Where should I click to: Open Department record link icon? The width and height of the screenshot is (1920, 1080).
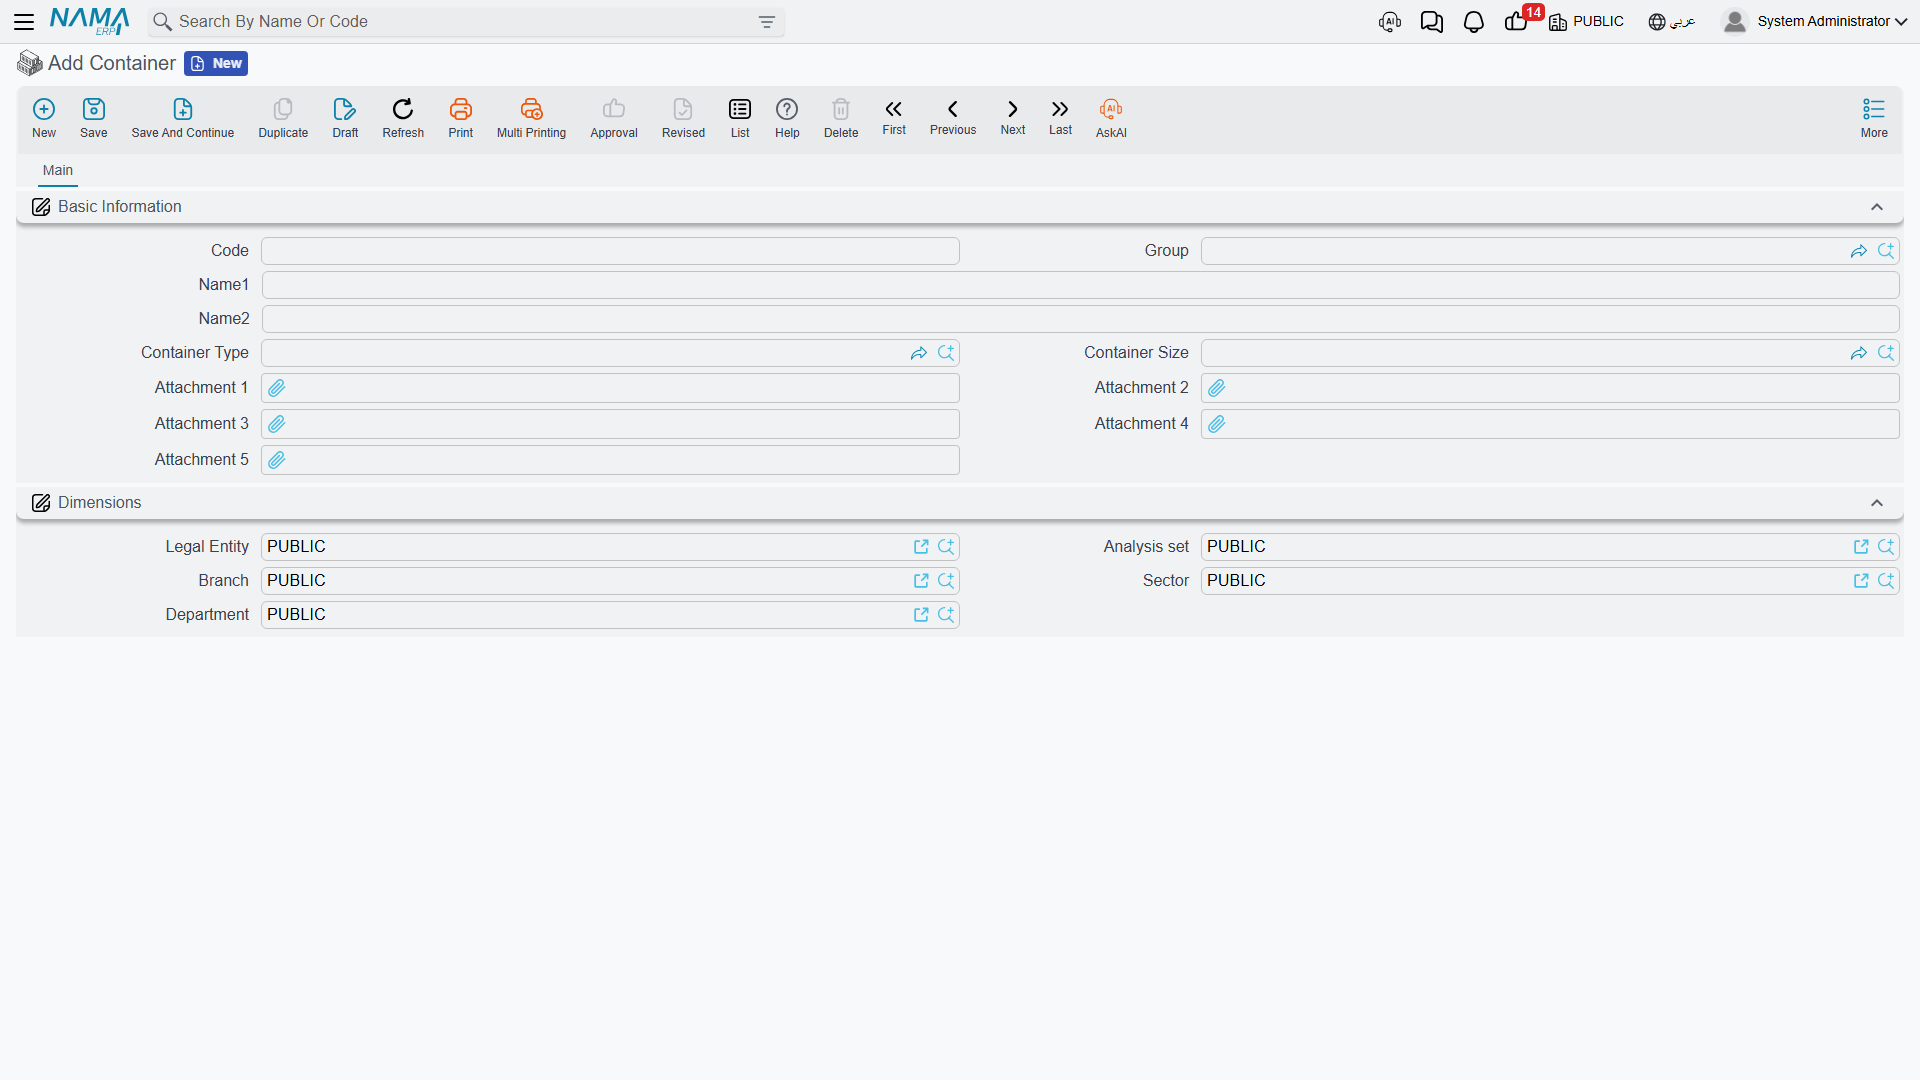[921, 615]
